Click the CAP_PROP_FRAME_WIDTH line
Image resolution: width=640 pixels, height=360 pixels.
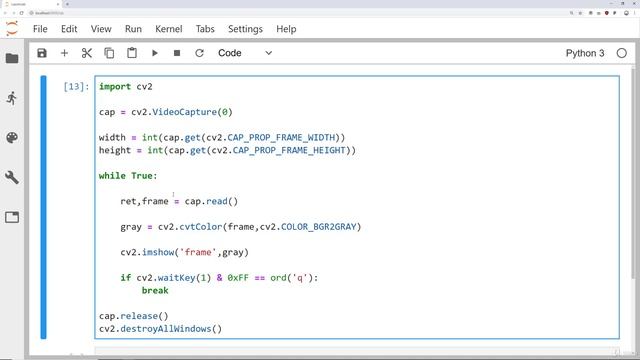pos(222,138)
